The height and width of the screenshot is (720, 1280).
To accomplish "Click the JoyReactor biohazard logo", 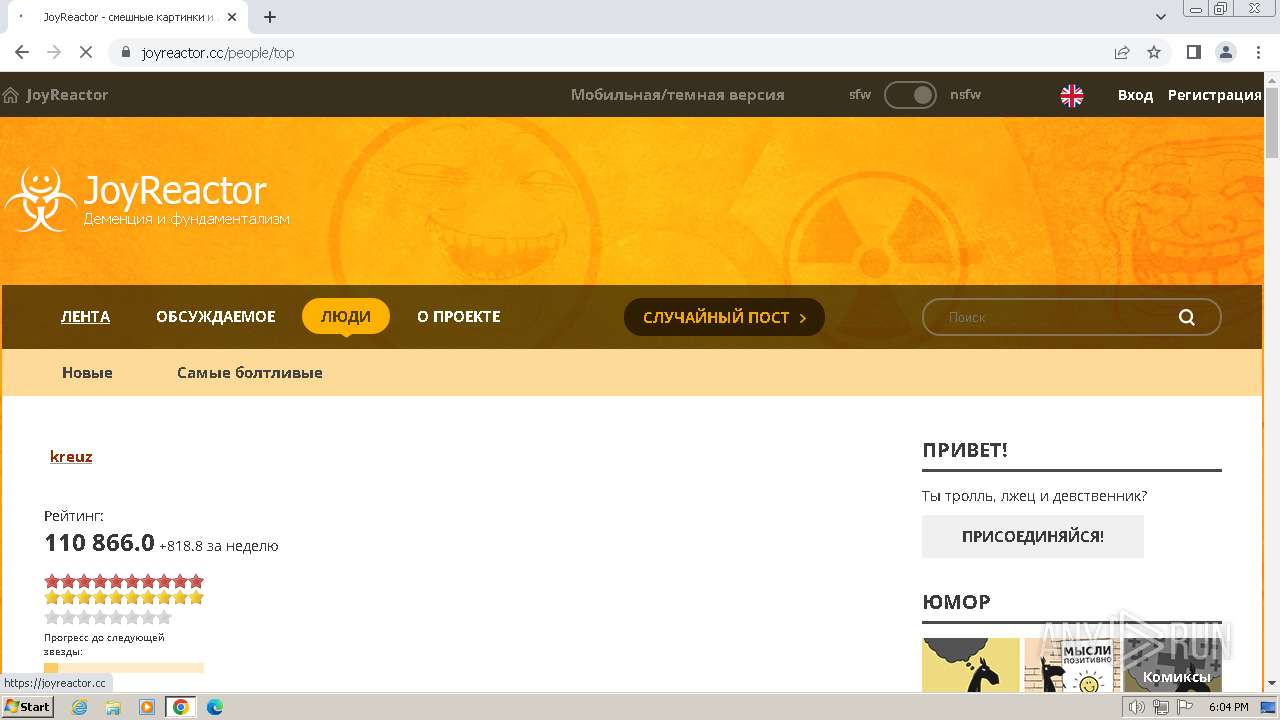I will pos(40,198).
